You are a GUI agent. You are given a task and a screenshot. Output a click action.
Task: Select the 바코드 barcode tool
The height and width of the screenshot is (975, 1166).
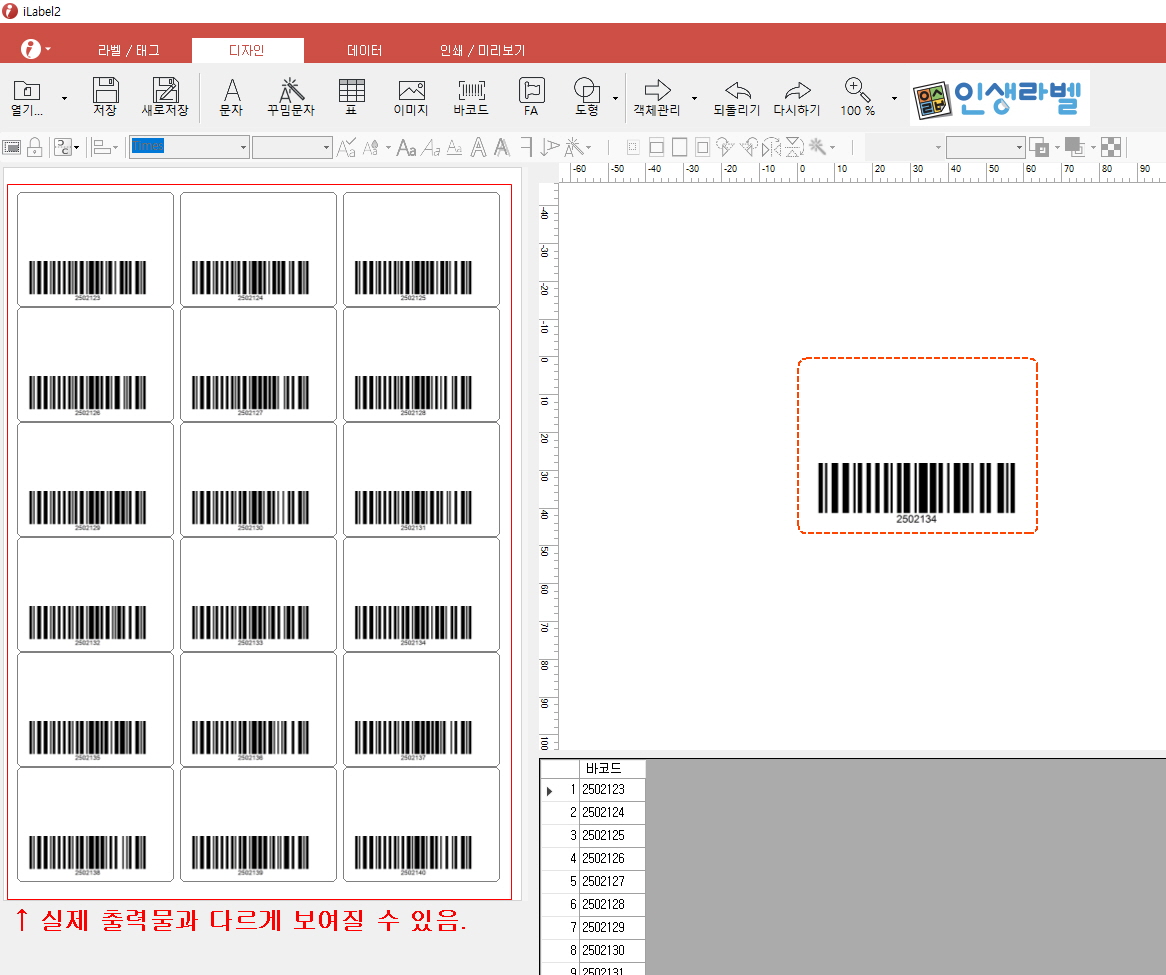click(471, 98)
